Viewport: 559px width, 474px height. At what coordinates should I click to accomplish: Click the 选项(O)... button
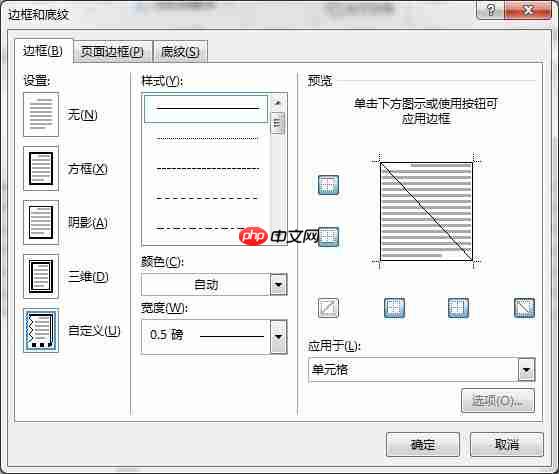[498, 401]
